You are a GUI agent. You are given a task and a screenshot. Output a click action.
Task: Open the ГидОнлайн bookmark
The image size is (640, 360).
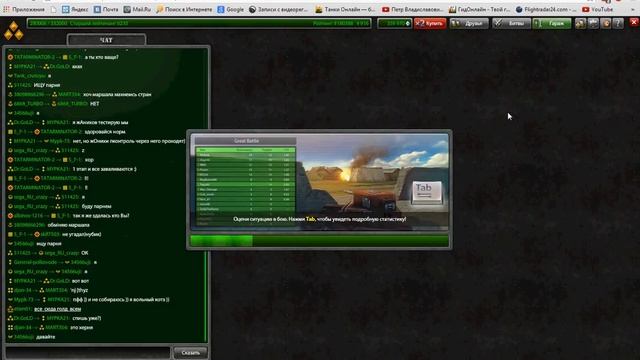coord(479,9)
